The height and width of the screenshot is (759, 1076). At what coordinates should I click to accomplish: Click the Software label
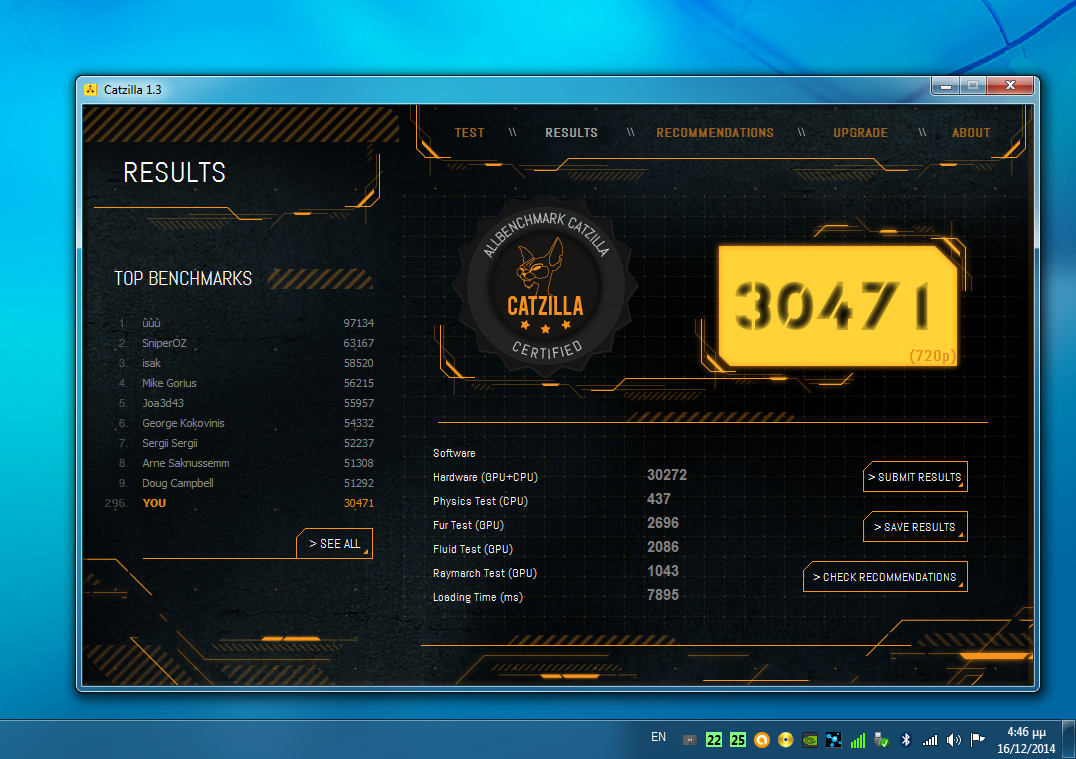454,453
